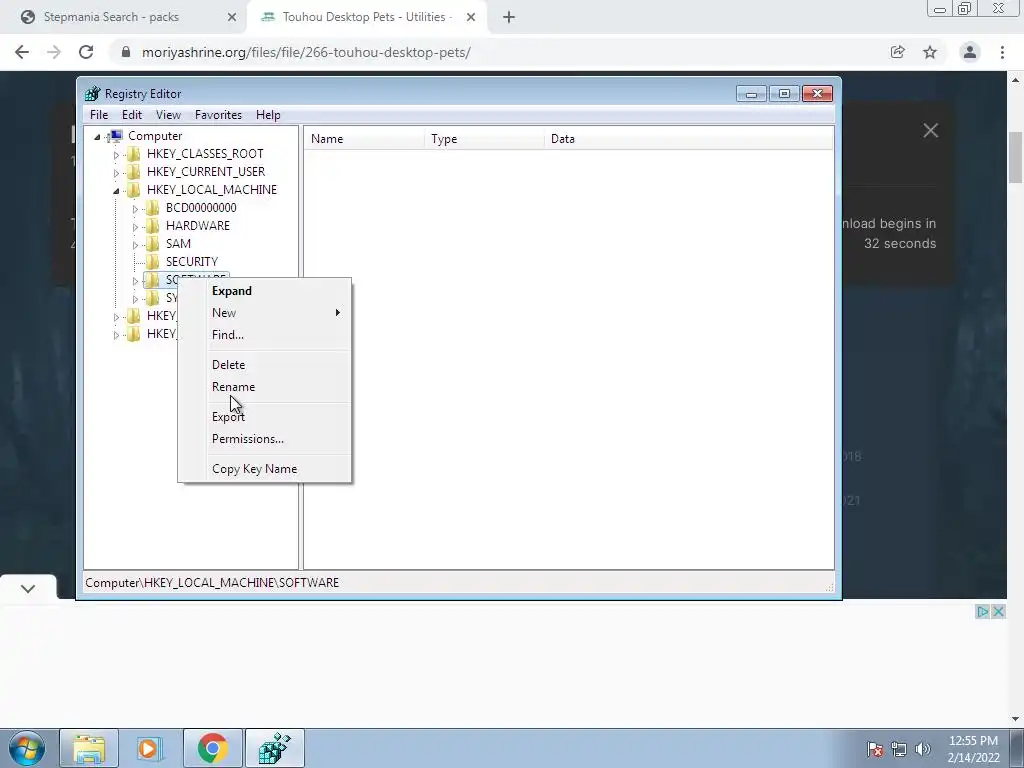The height and width of the screenshot is (768, 1024).
Task: Open Windows Media Player from taskbar
Action: point(149,748)
